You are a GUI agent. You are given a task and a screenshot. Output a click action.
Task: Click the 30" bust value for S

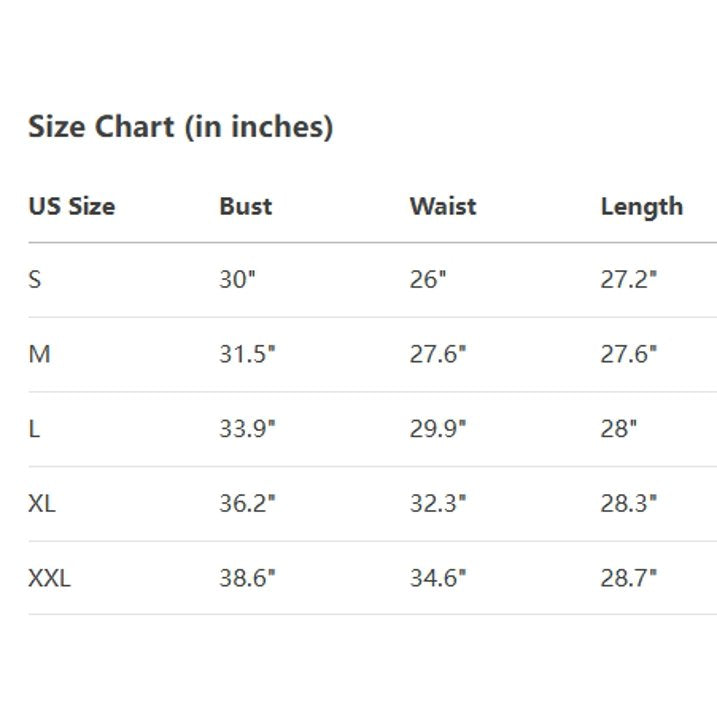tap(238, 280)
